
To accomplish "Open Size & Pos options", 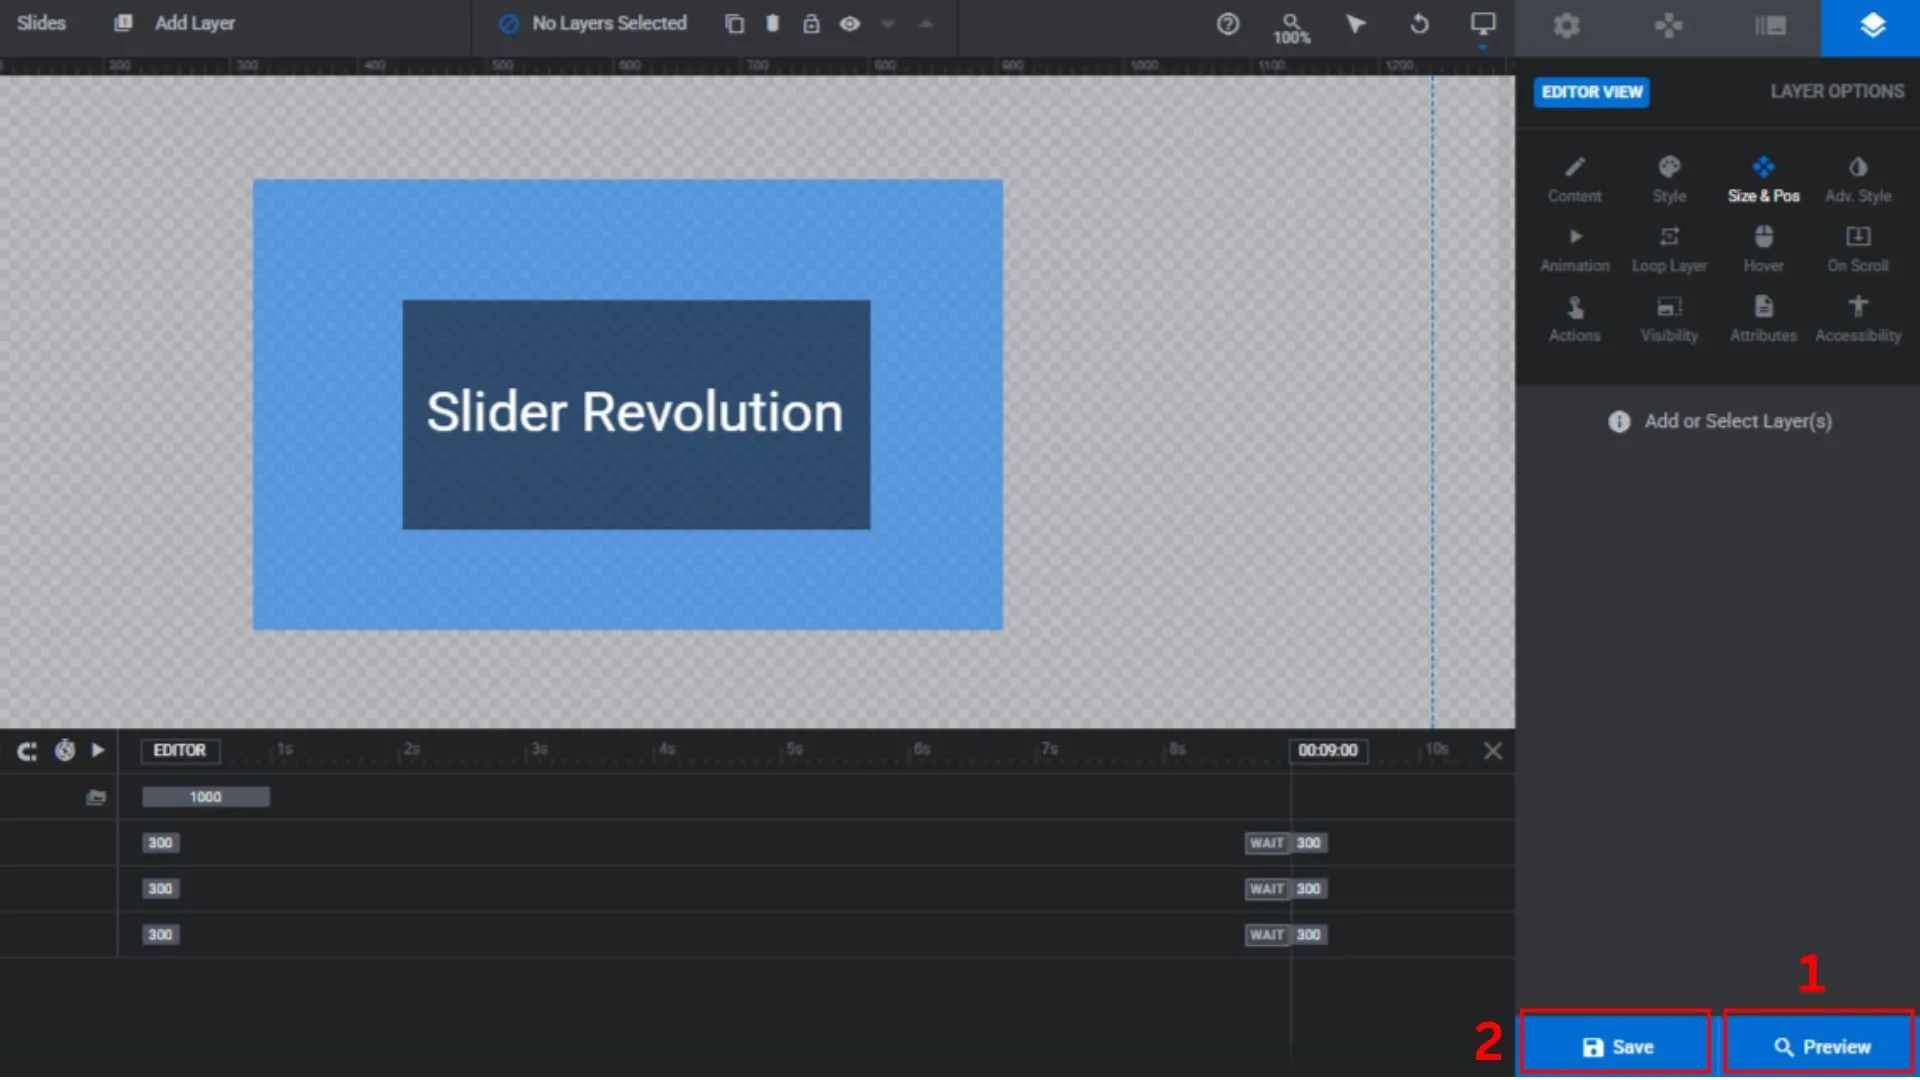I will (1763, 180).
